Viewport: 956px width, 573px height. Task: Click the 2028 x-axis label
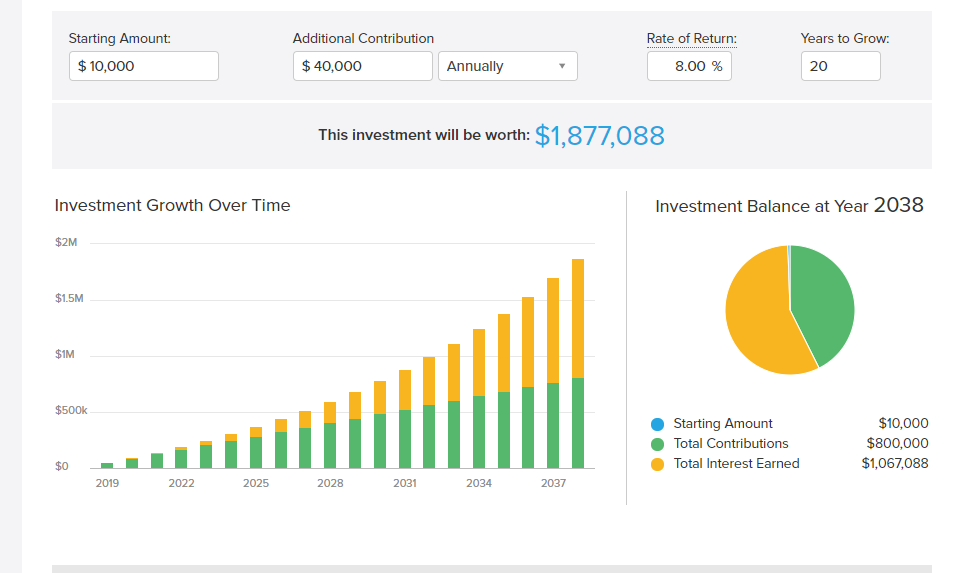coord(330,483)
